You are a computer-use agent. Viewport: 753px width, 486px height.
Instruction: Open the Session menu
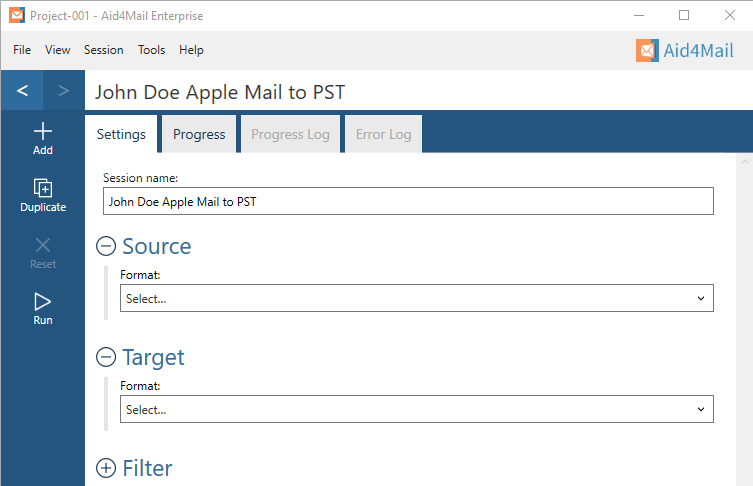(x=104, y=50)
